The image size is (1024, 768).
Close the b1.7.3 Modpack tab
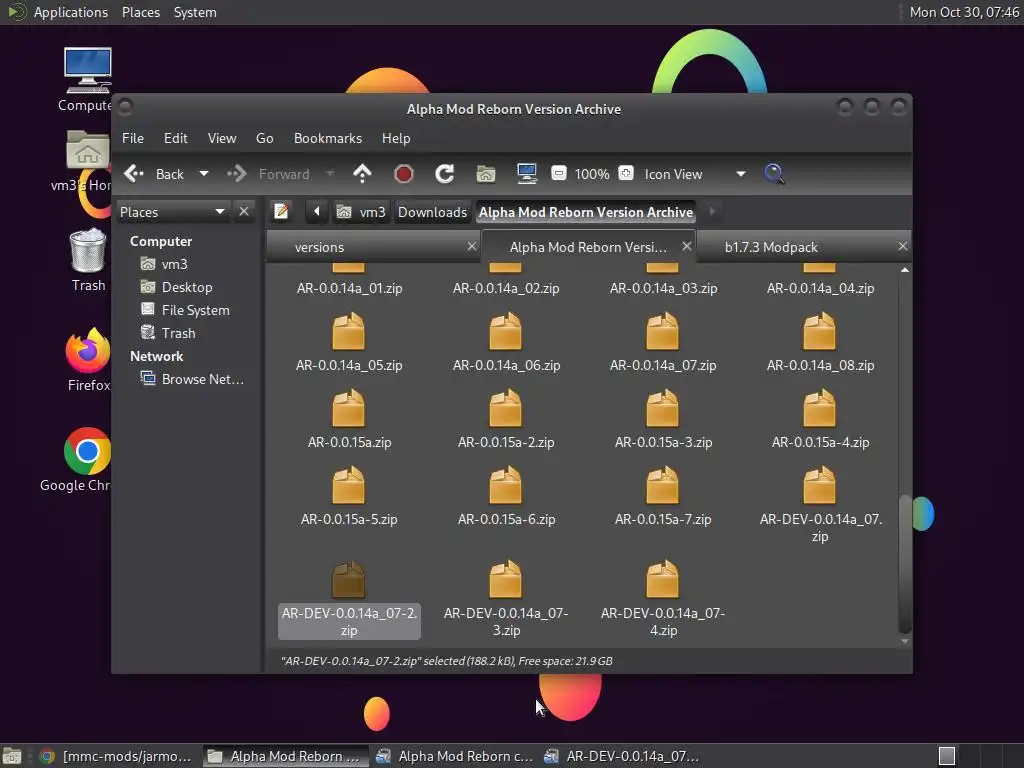pyautogui.click(x=902, y=246)
